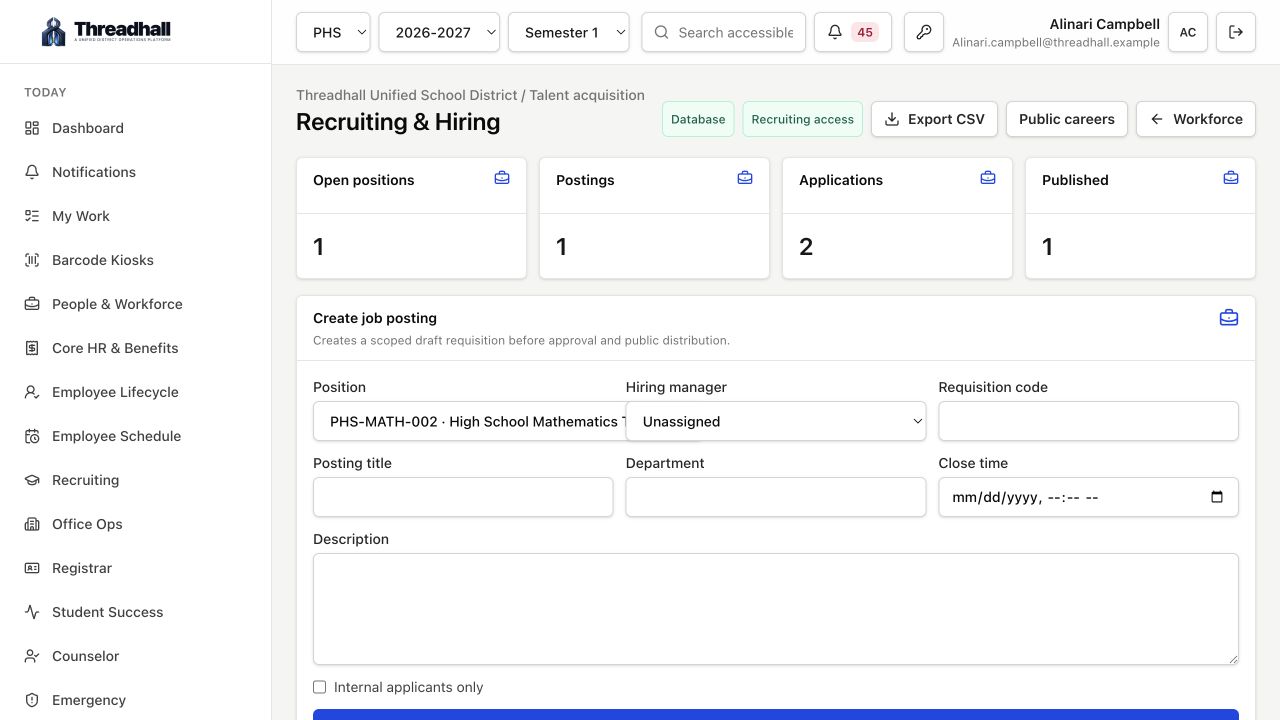This screenshot has height=720, width=1280.
Task: Click briefcase icon on Applications card
Action: click(988, 178)
